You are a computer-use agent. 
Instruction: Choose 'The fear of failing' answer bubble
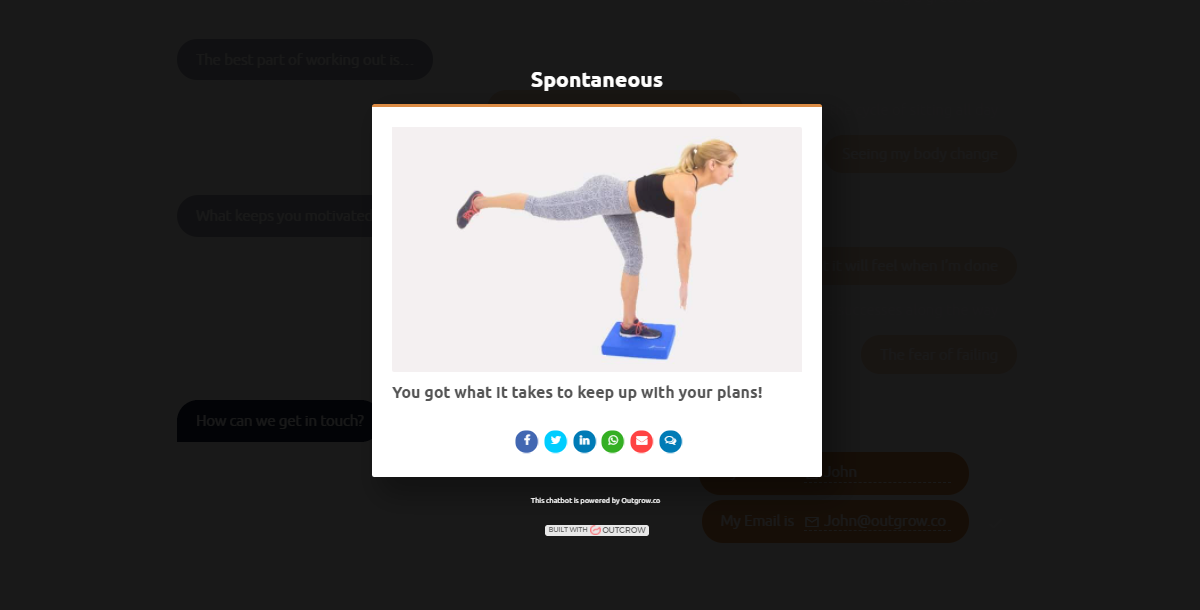pos(939,354)
